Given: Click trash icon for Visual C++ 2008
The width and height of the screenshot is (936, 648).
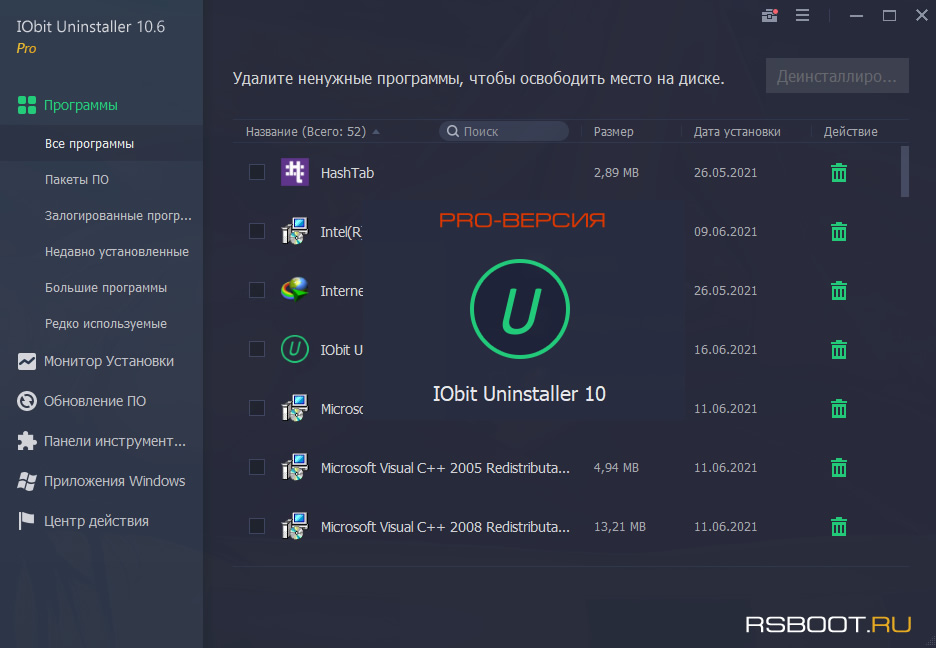Looking at the screenshot, I should [x=839, y=527].
